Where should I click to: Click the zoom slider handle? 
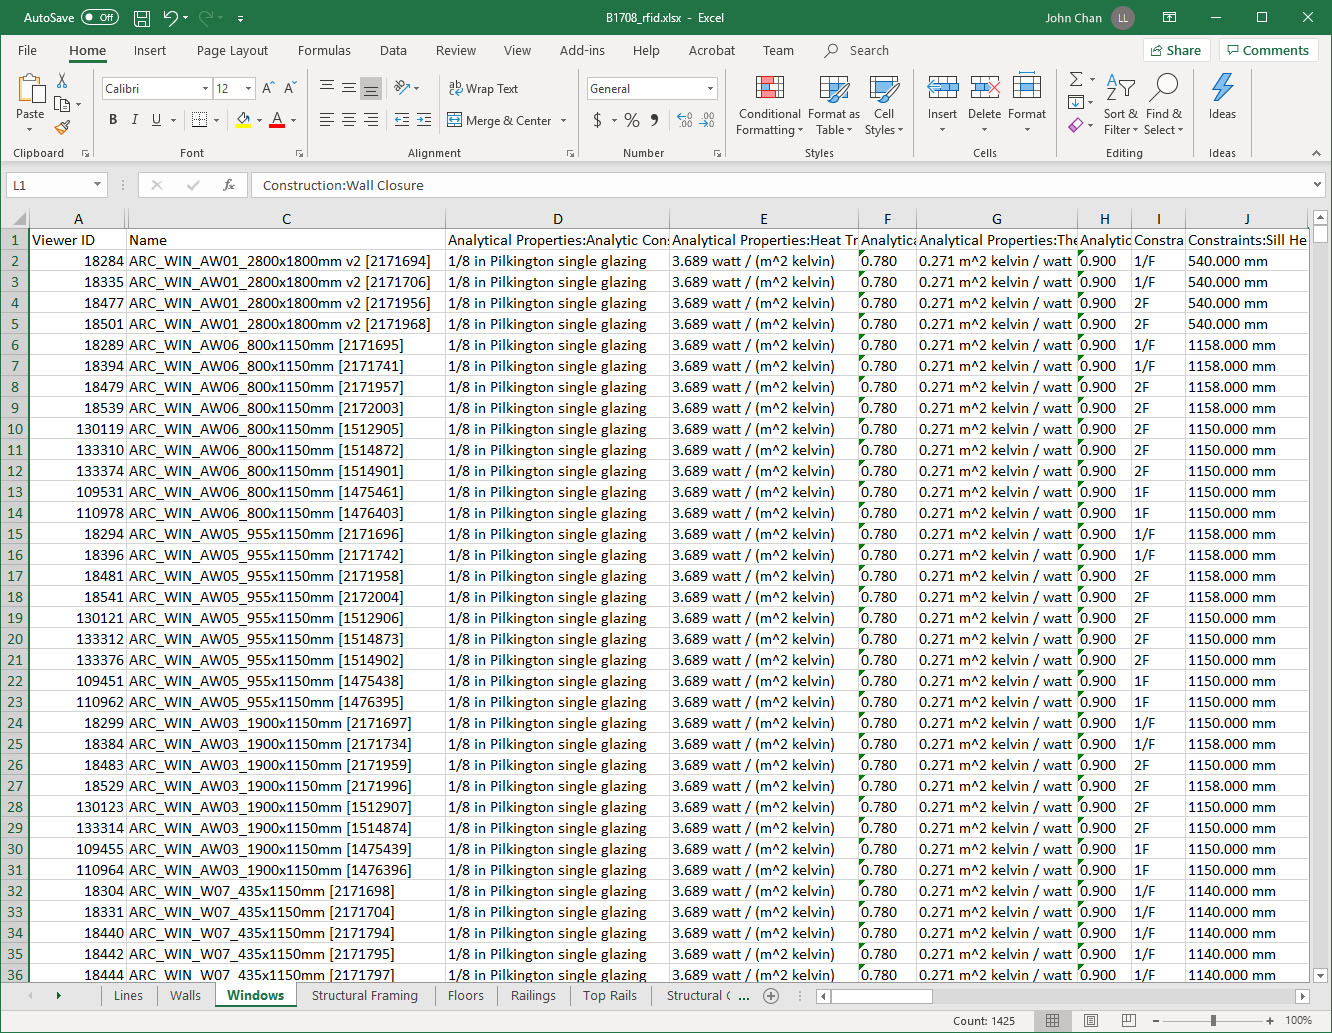tap(1213, 1021)
